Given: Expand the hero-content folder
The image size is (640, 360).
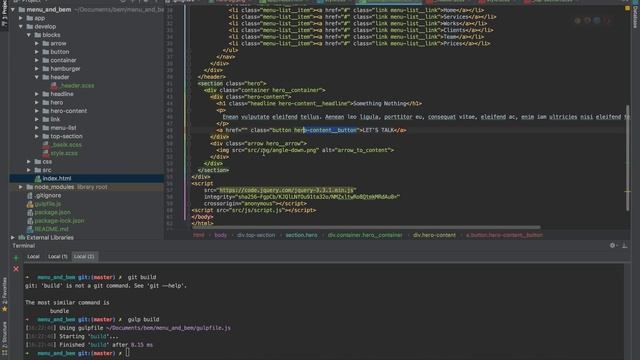Looking at the screenshot, I should pos(37,111).
